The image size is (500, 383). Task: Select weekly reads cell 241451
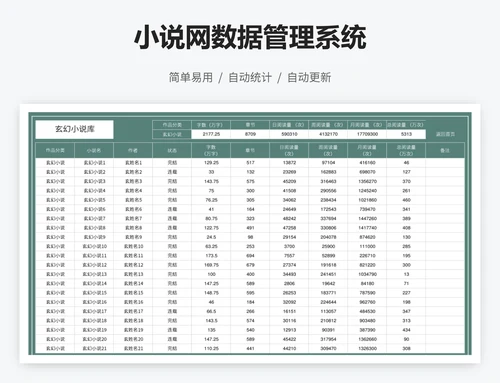pyautogui.click(x=328, y=274)
